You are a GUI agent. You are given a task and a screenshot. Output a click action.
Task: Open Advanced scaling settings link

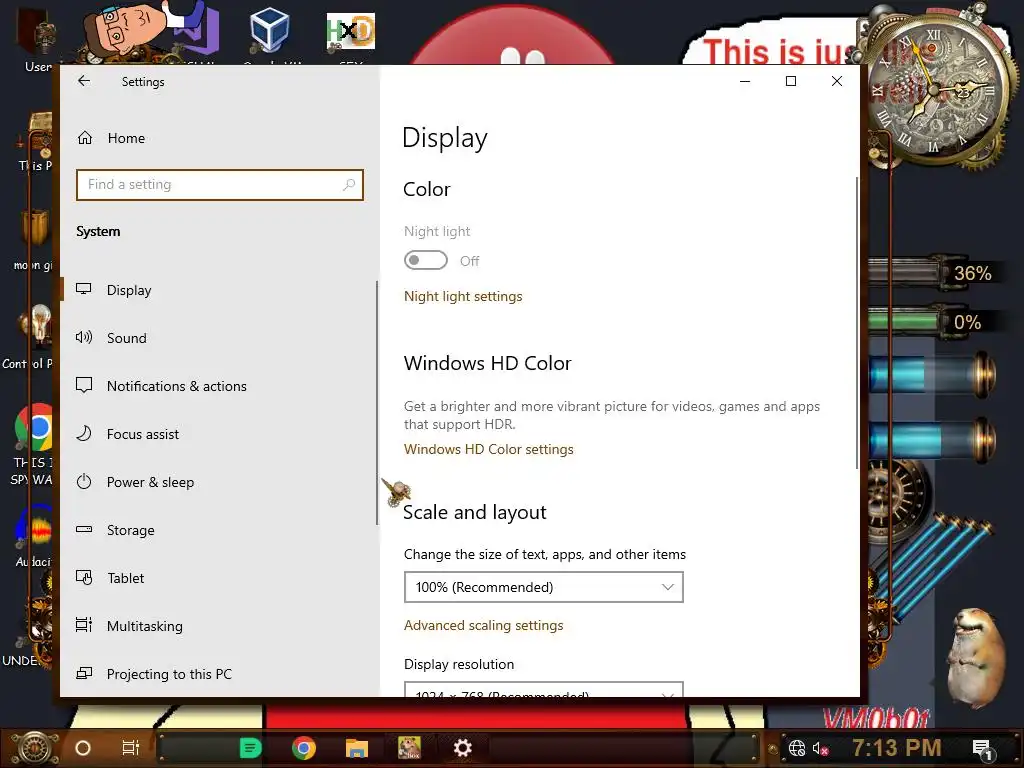(x=483, y=626)
